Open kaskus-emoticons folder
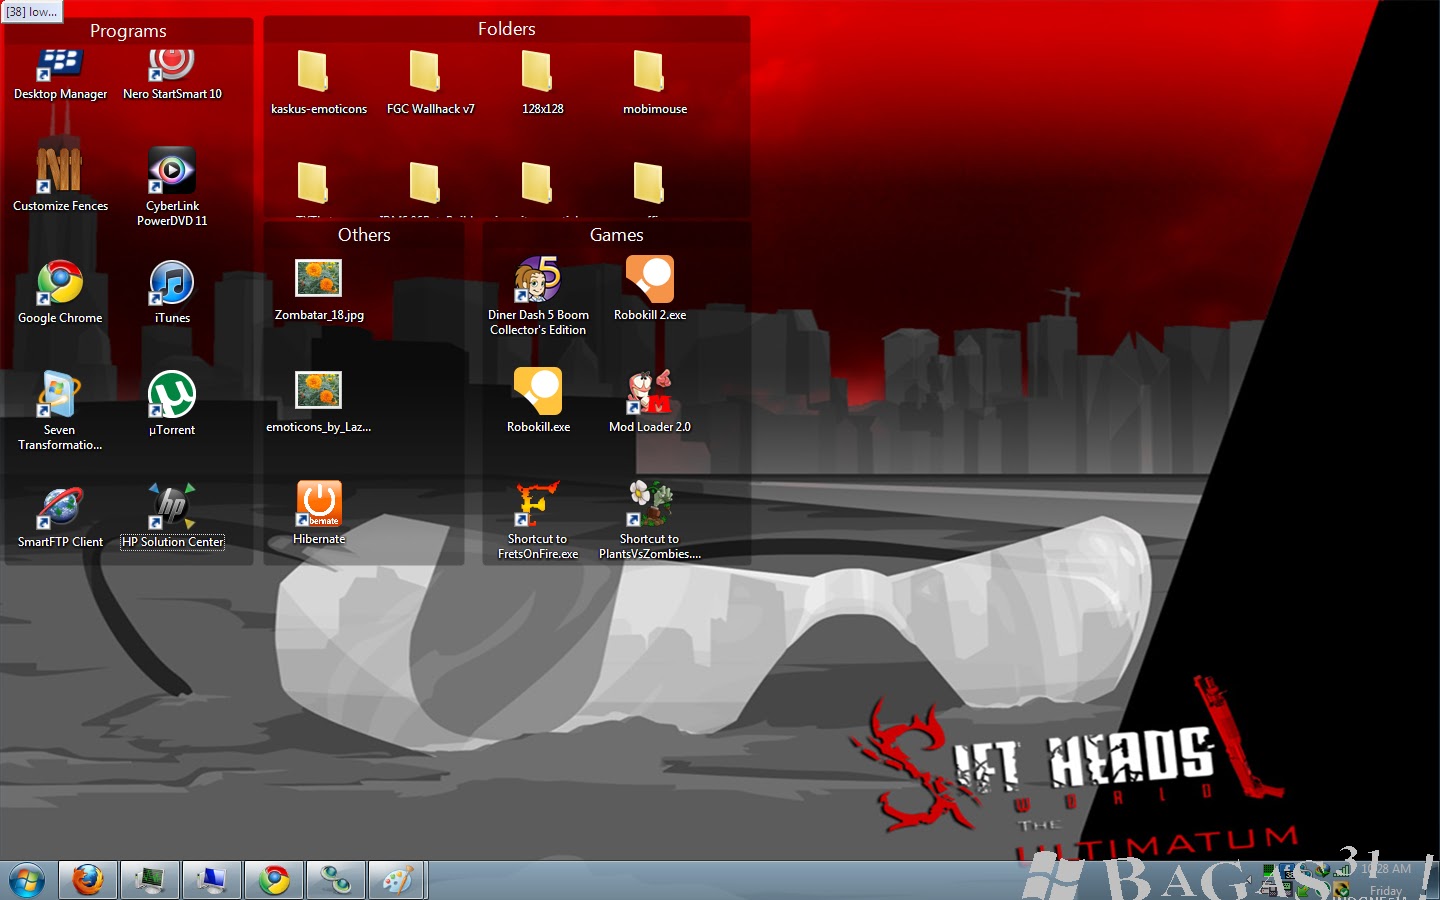This screenshot has width=1440, height=900. click(313, 72)
